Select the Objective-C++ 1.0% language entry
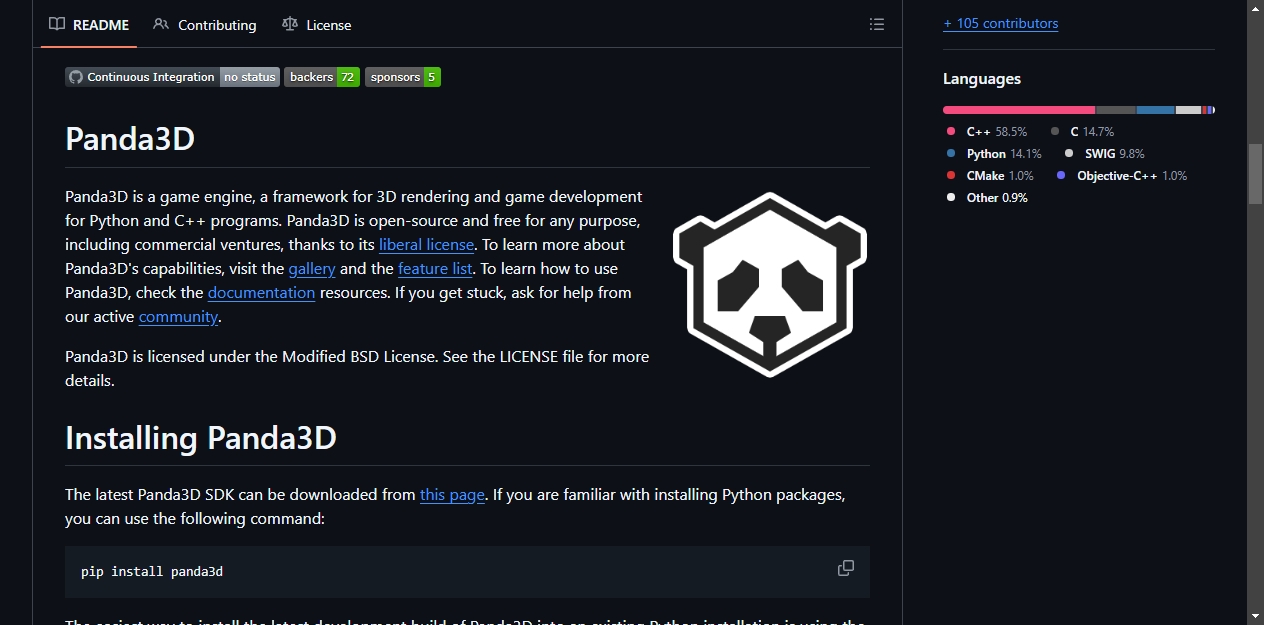This screenshot has width=1264, height=625. tap(1122, 175)
